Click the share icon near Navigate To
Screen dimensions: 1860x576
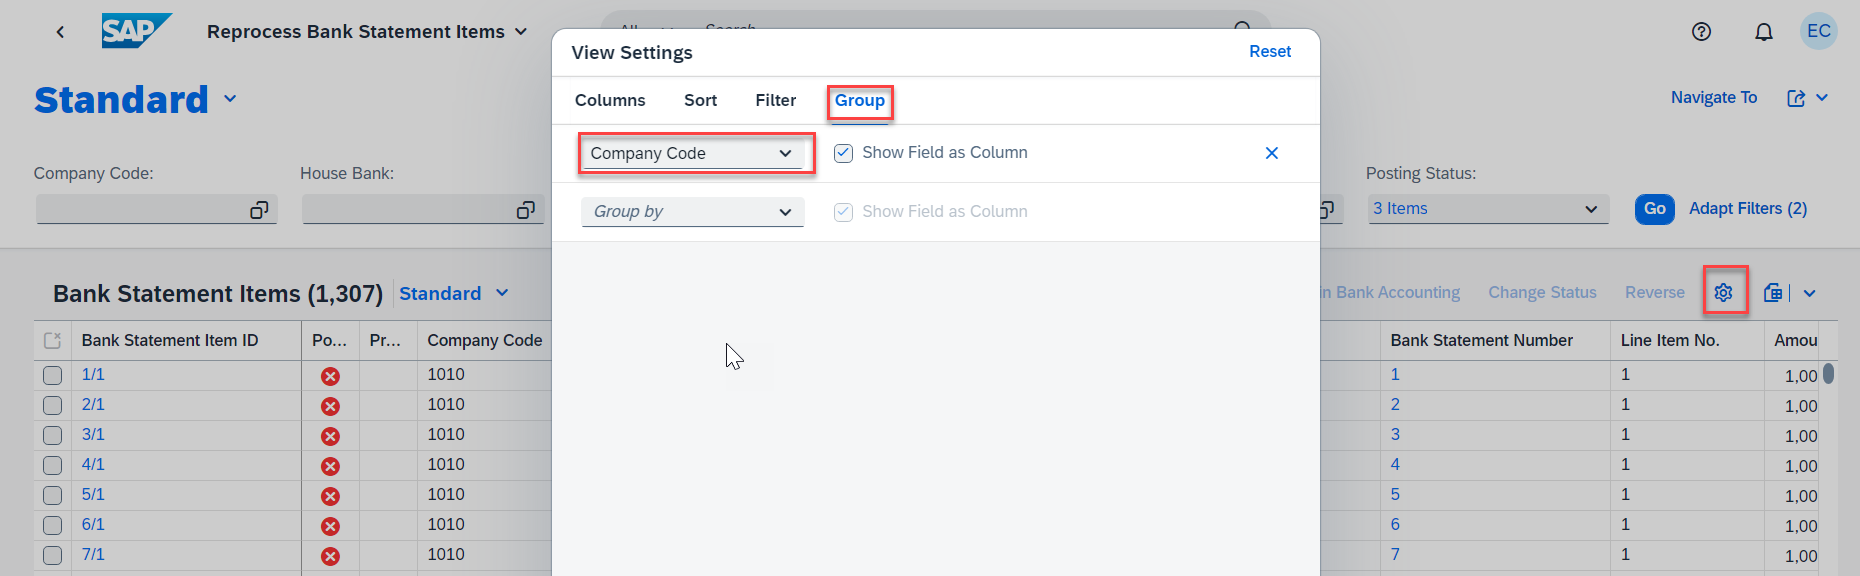[x=1796, y=98]
